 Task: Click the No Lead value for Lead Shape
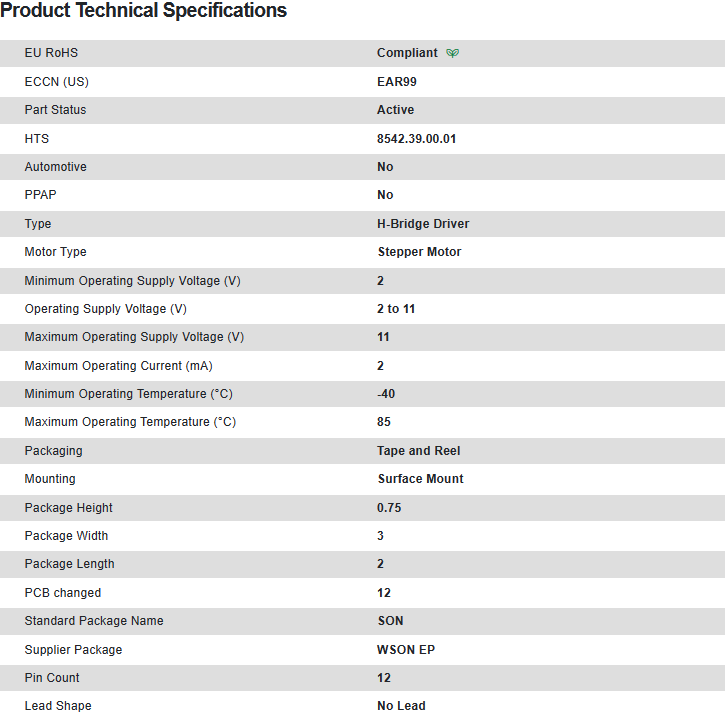pos(401,706)
